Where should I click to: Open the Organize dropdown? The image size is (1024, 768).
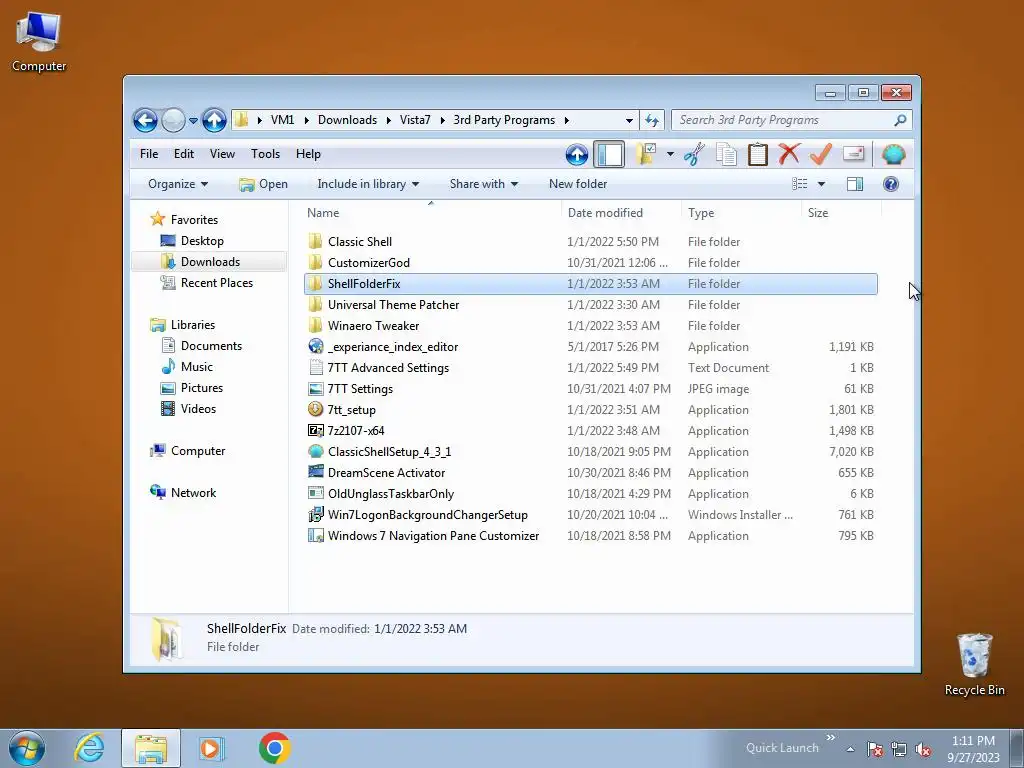click(178, 184)
